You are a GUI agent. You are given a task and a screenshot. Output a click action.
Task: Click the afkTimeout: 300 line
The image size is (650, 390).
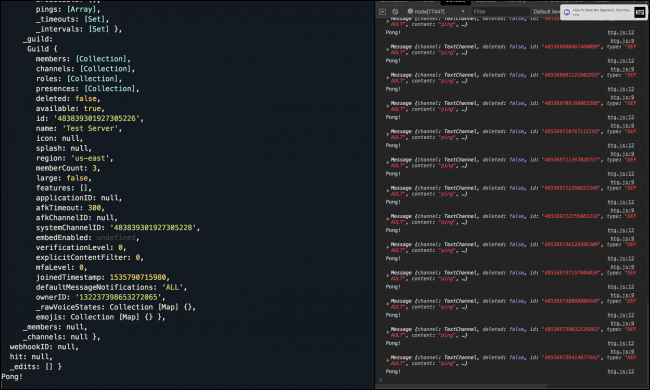pyautogui.click(x=70, y=208)
